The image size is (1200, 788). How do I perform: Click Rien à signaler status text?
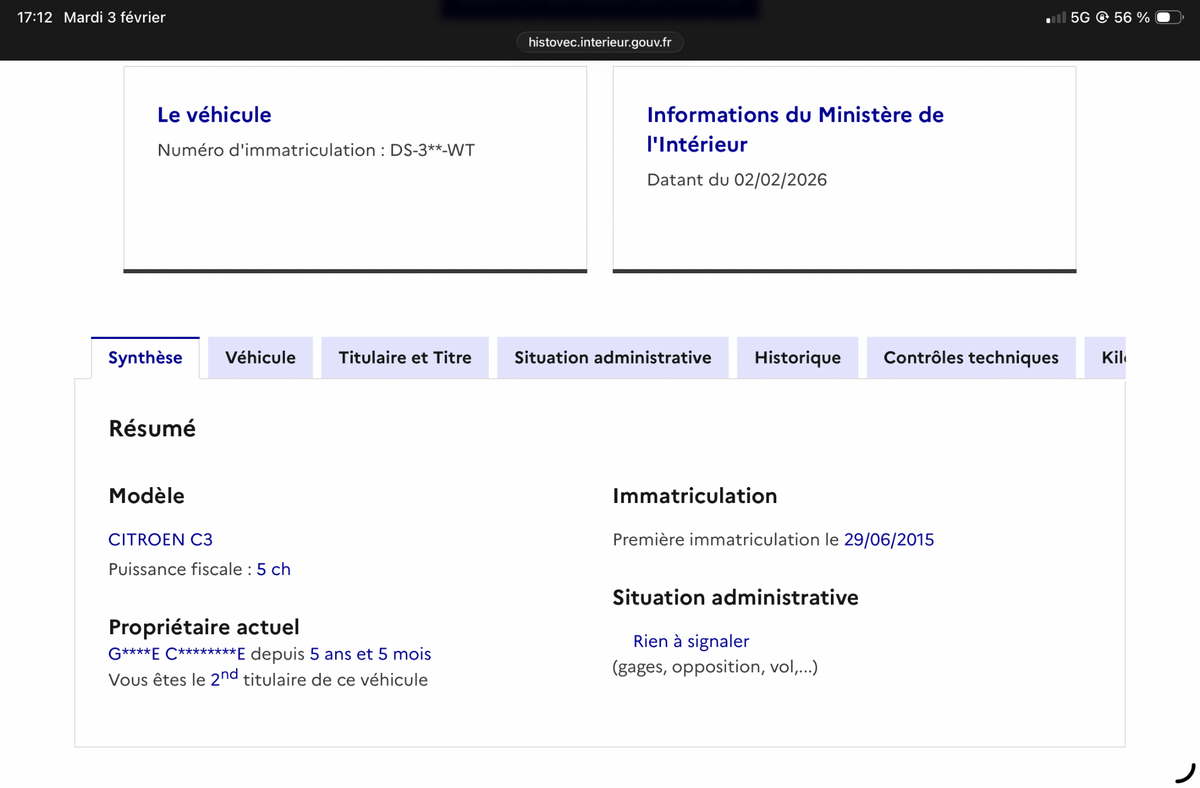click(691, 641)
